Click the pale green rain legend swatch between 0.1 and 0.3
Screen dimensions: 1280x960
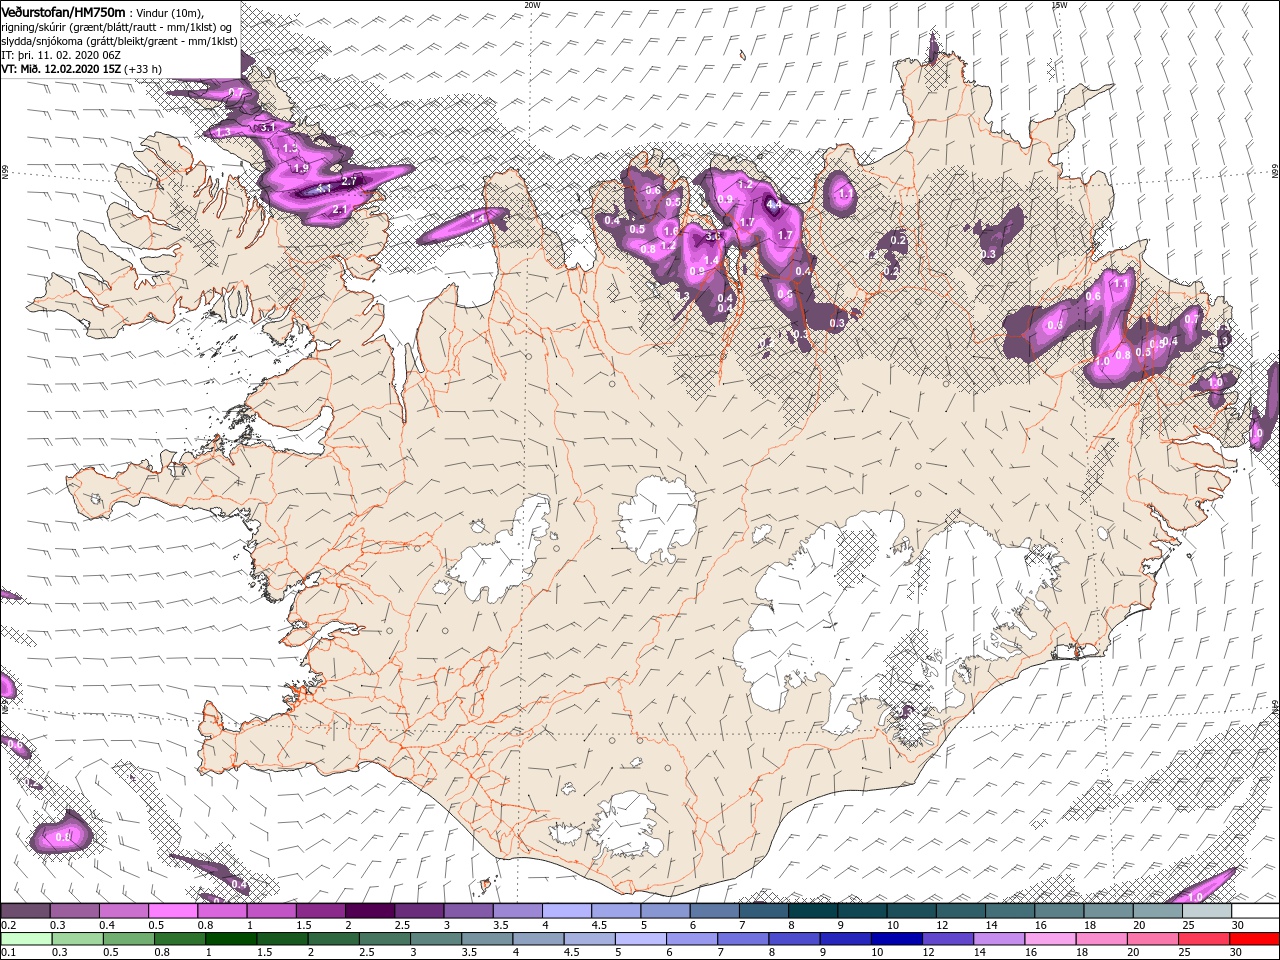[26, 939]
